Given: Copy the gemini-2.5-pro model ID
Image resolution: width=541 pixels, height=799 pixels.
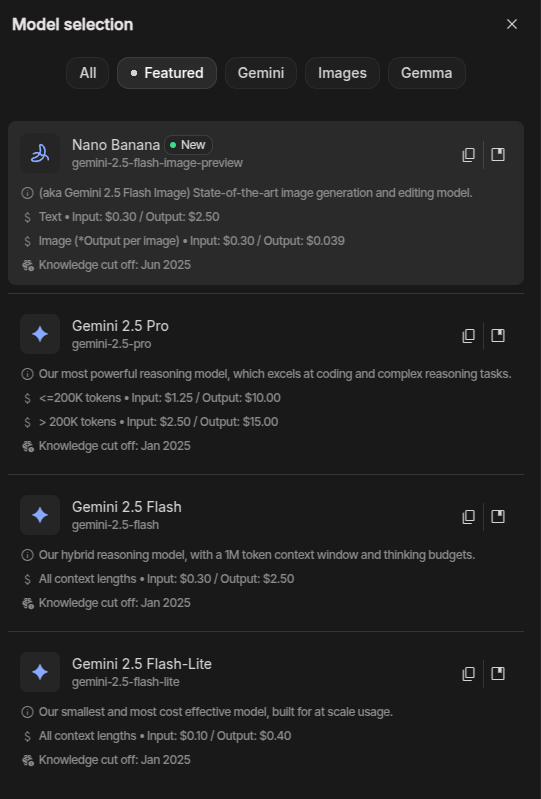Looking at the screenshot, I should [x=468, y=336].
